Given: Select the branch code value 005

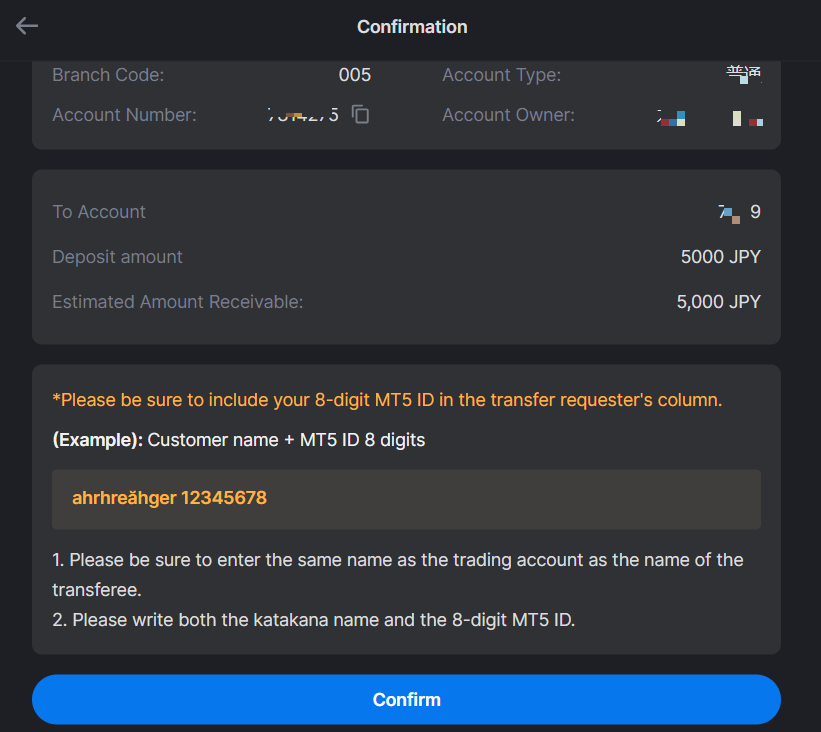Looking at the screenshot, I should [x=354, y=75].
